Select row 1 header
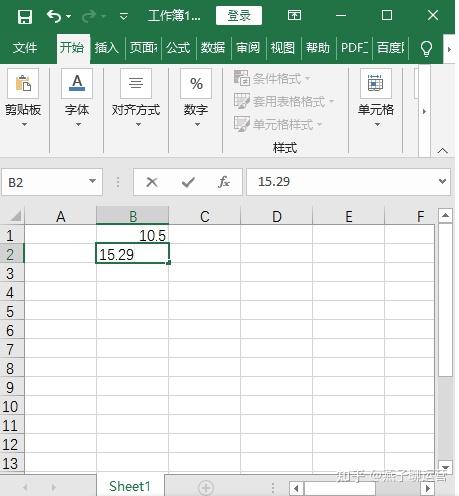The height and width of the screenshot is (496, 459). [12, 235]
